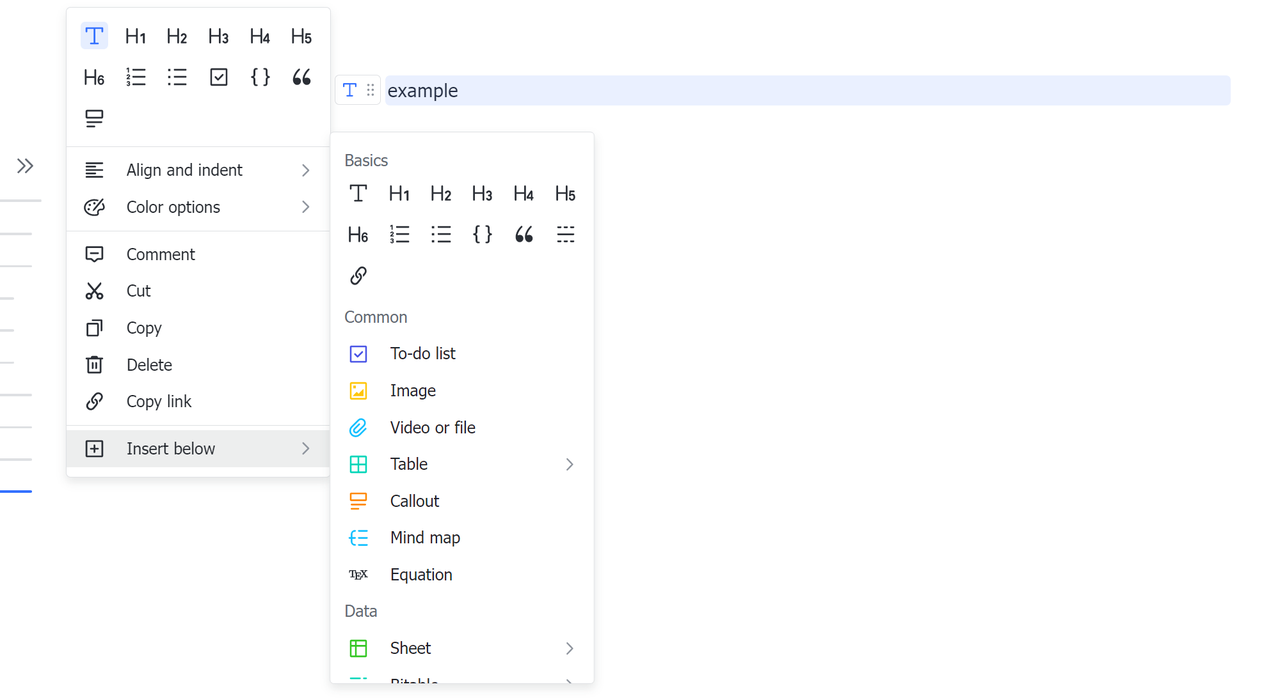Insert a divider from the Basics section
Image resolution: width=1280 pixels, height=698 pixels.
point(565,235)
